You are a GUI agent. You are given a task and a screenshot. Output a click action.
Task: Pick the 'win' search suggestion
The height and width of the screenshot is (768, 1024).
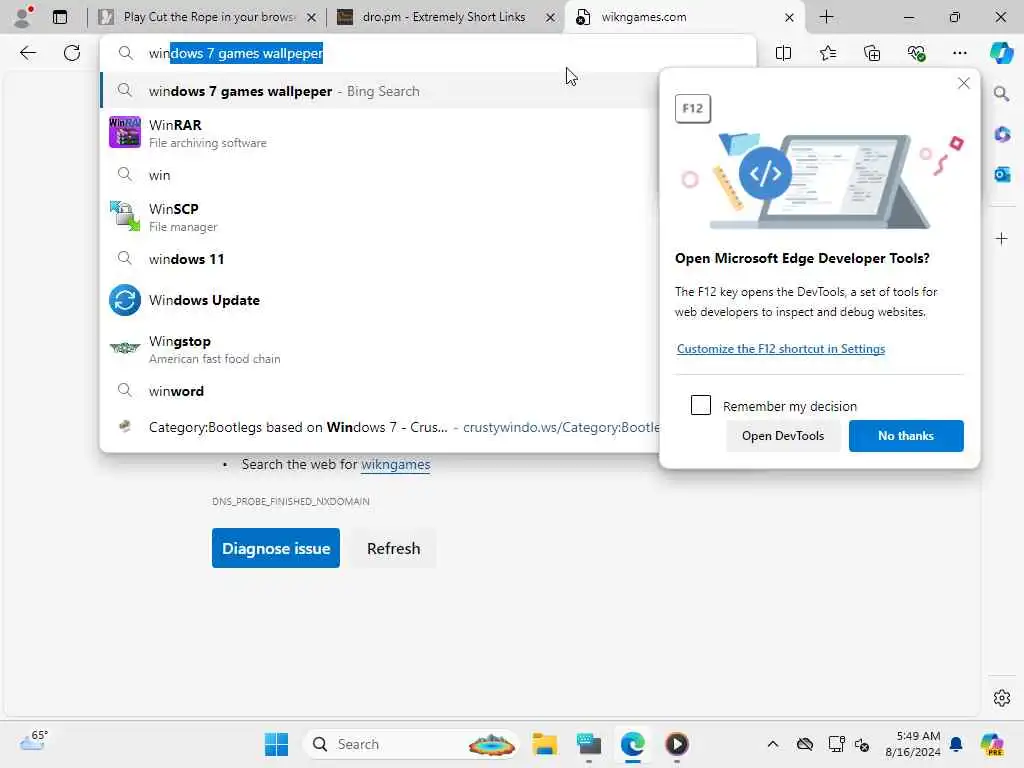(x=380, y=174)
